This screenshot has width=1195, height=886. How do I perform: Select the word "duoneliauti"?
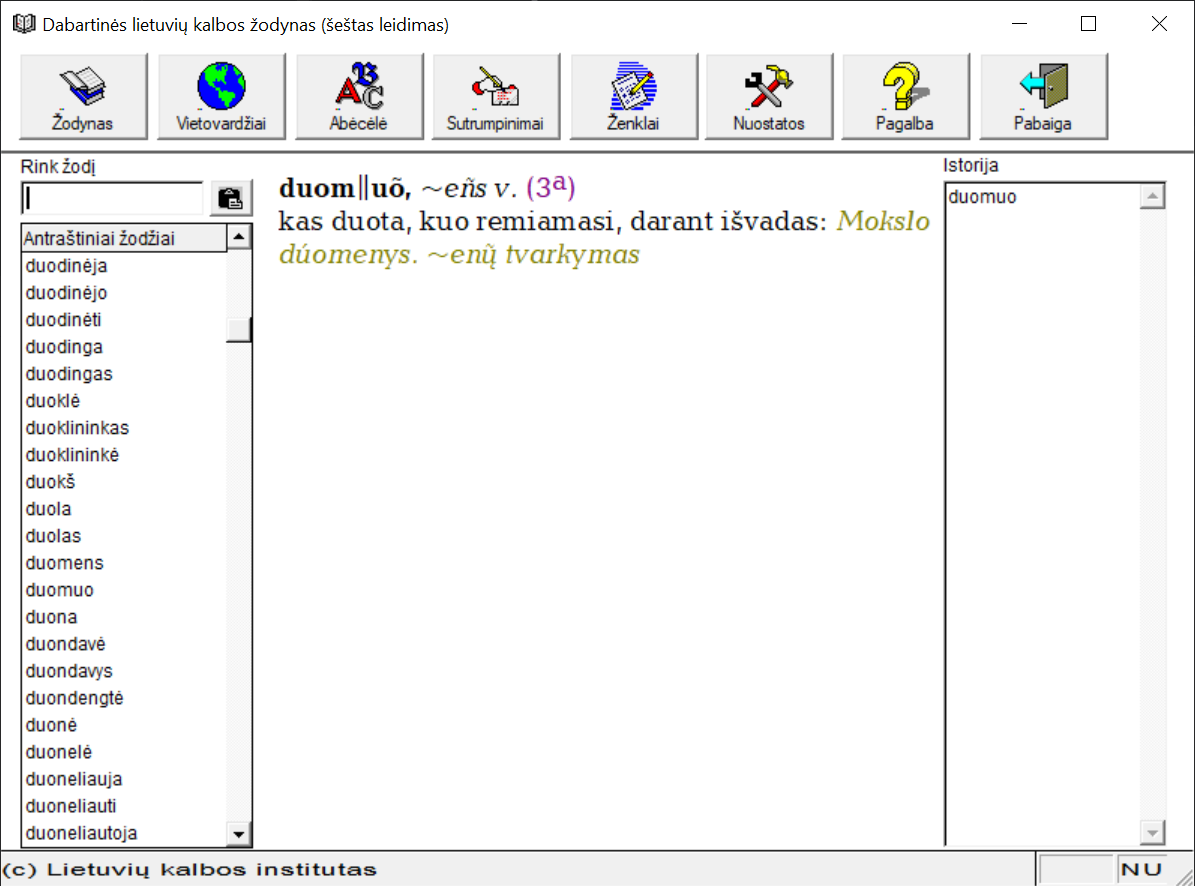click(x=71, y=806)
